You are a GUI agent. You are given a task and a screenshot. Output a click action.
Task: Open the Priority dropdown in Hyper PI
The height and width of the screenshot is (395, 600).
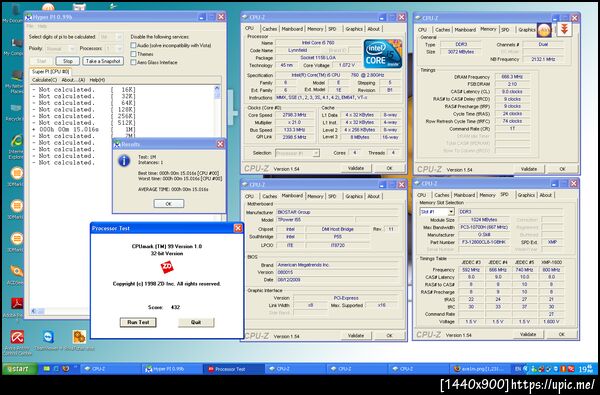click(x=60, y=49)
